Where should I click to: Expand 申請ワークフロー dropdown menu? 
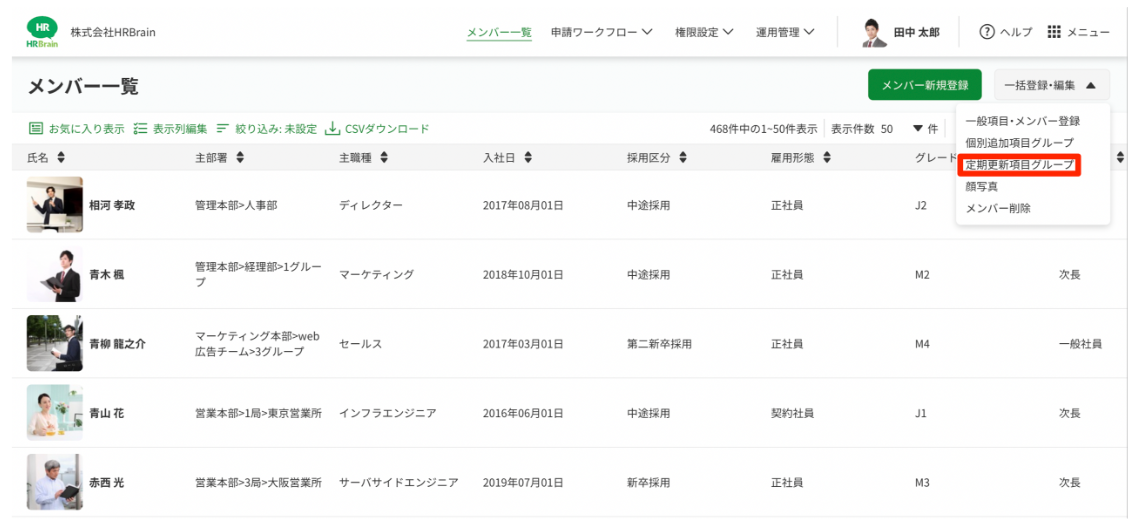pos(602,32)
